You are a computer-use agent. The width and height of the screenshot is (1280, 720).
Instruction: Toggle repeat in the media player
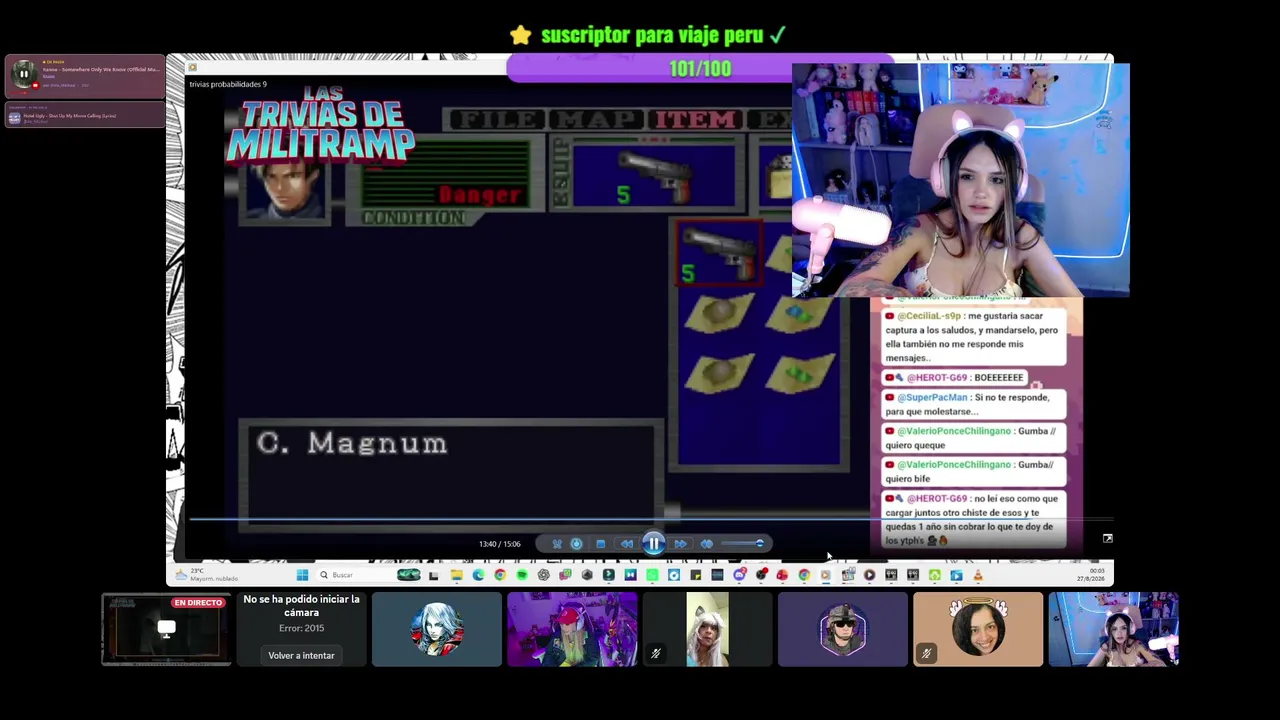pyautogui.click(x=576, y=544)
